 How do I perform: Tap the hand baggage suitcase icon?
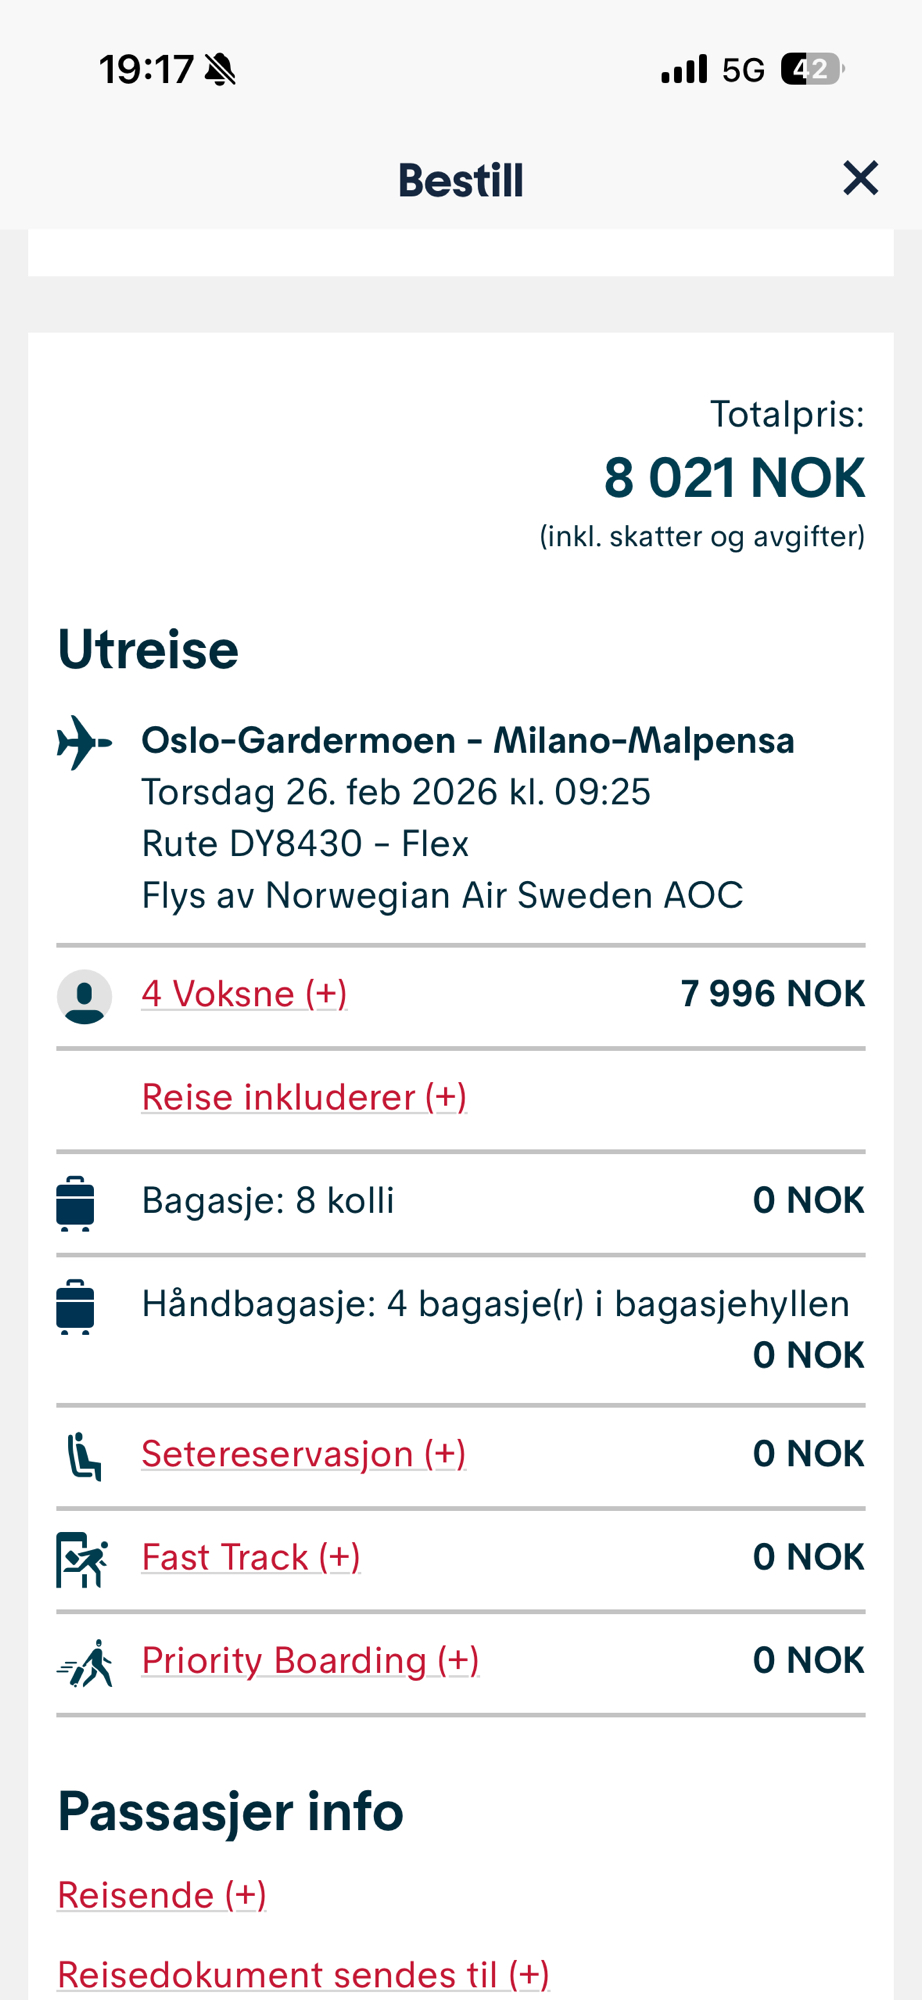(76, 1306)
